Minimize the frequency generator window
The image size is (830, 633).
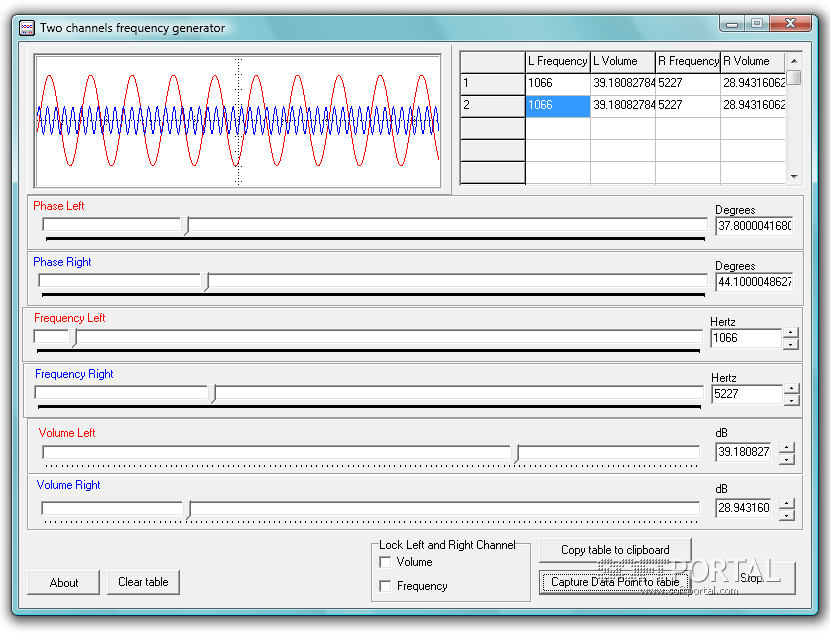click(x=732, y=23)
